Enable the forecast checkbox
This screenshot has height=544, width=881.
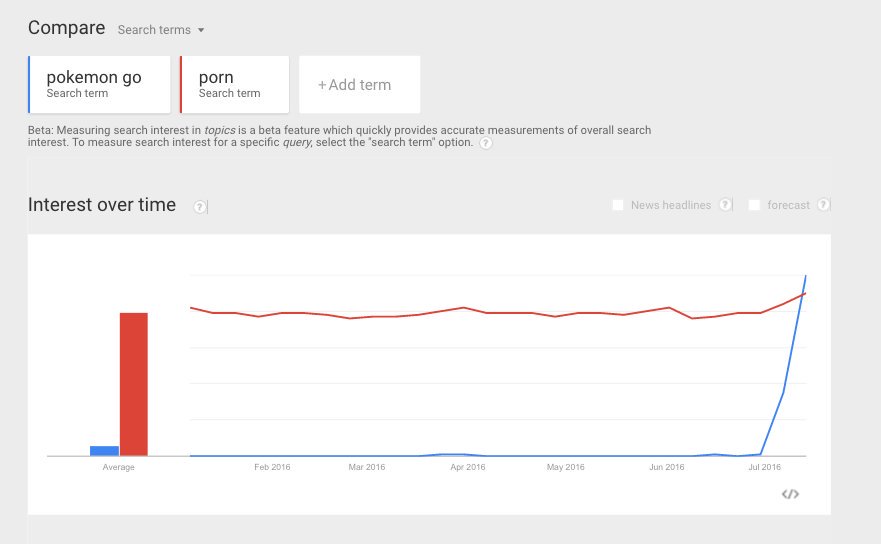(755, 205)
